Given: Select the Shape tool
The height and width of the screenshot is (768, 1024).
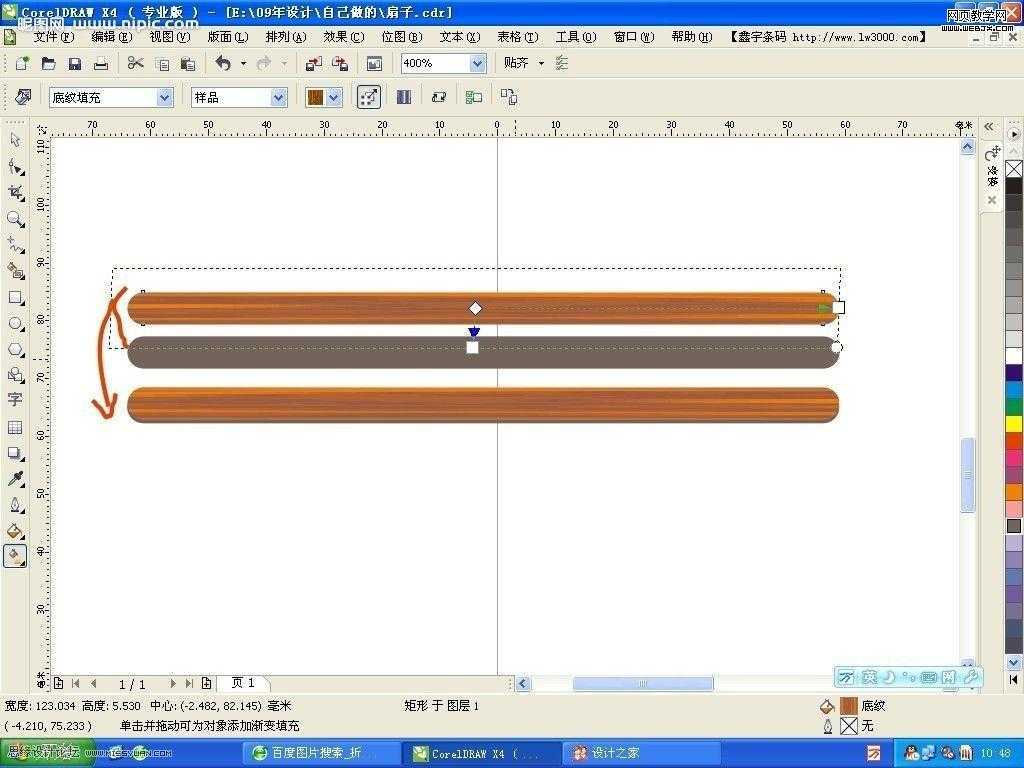Looking at the screenshot, I should pos(15,167).
